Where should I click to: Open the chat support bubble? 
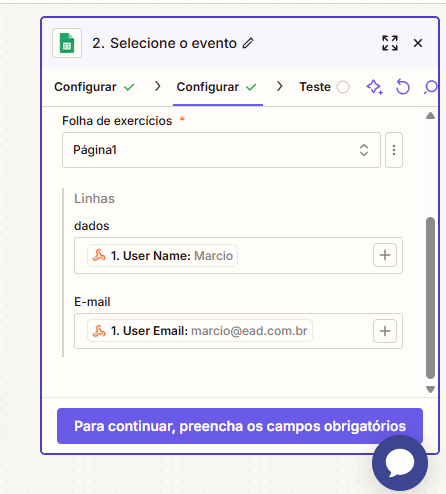coord(400,463)
